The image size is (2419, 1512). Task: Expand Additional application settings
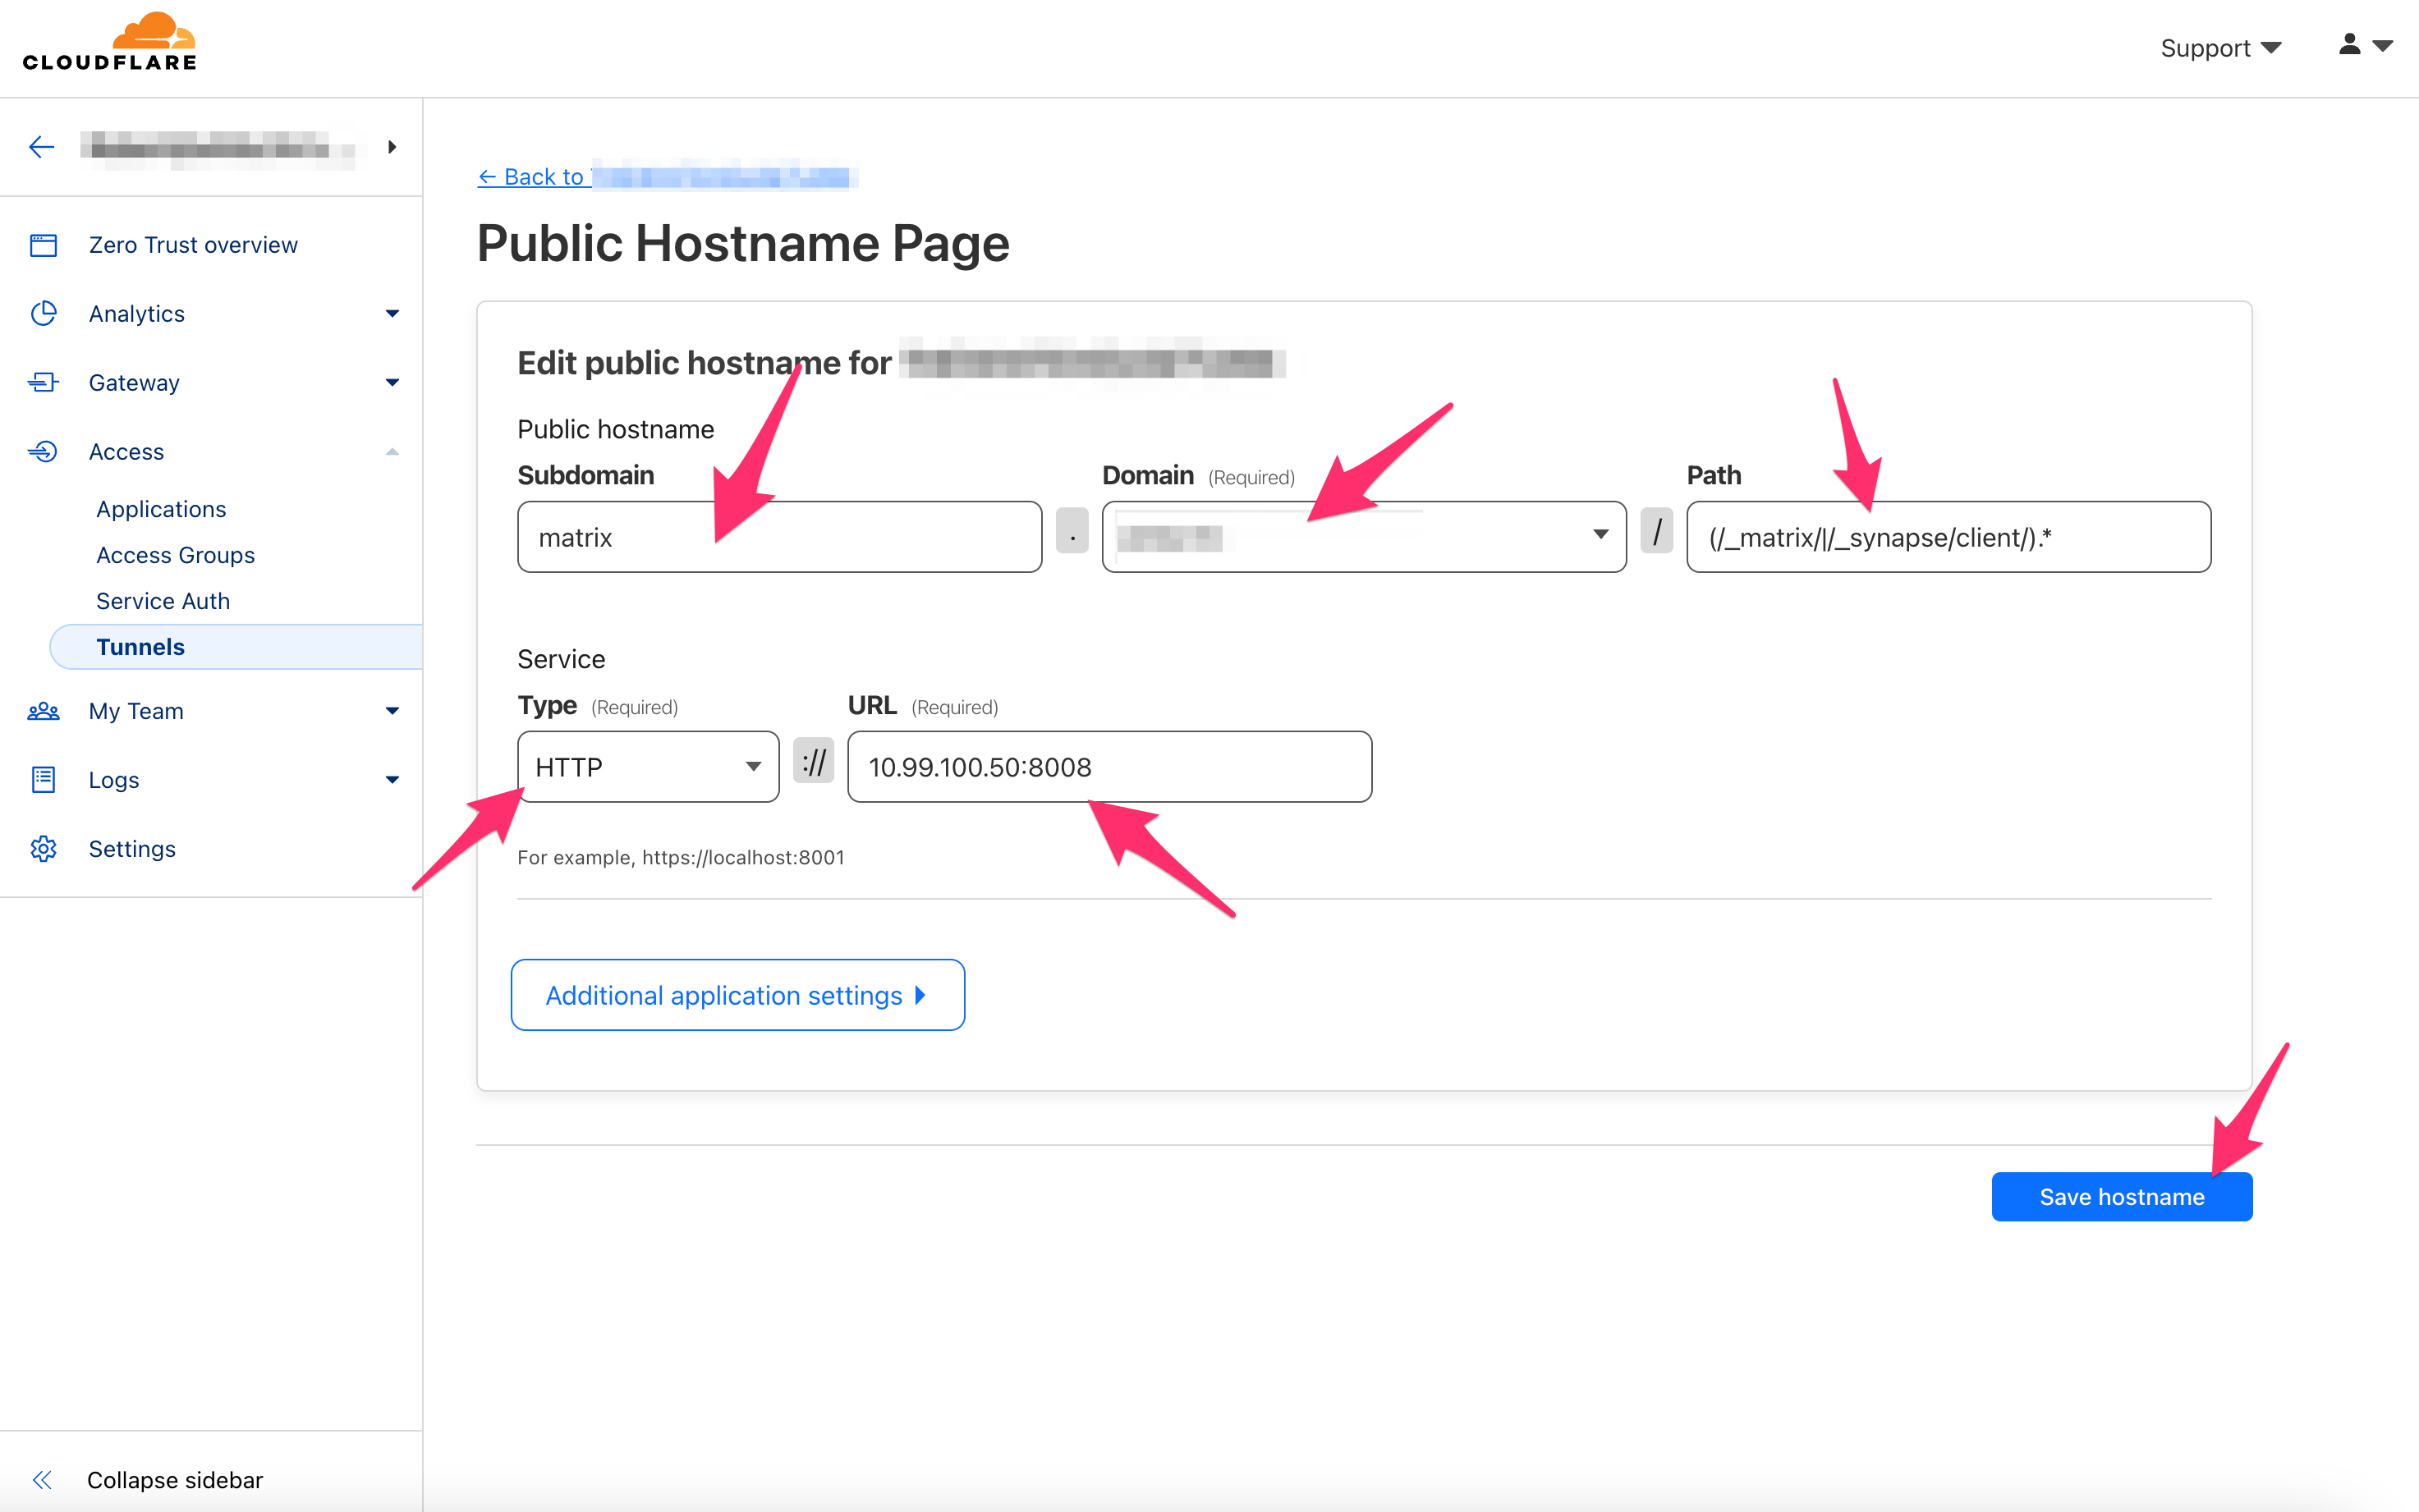pyautogui.click(x=737, y=995)
